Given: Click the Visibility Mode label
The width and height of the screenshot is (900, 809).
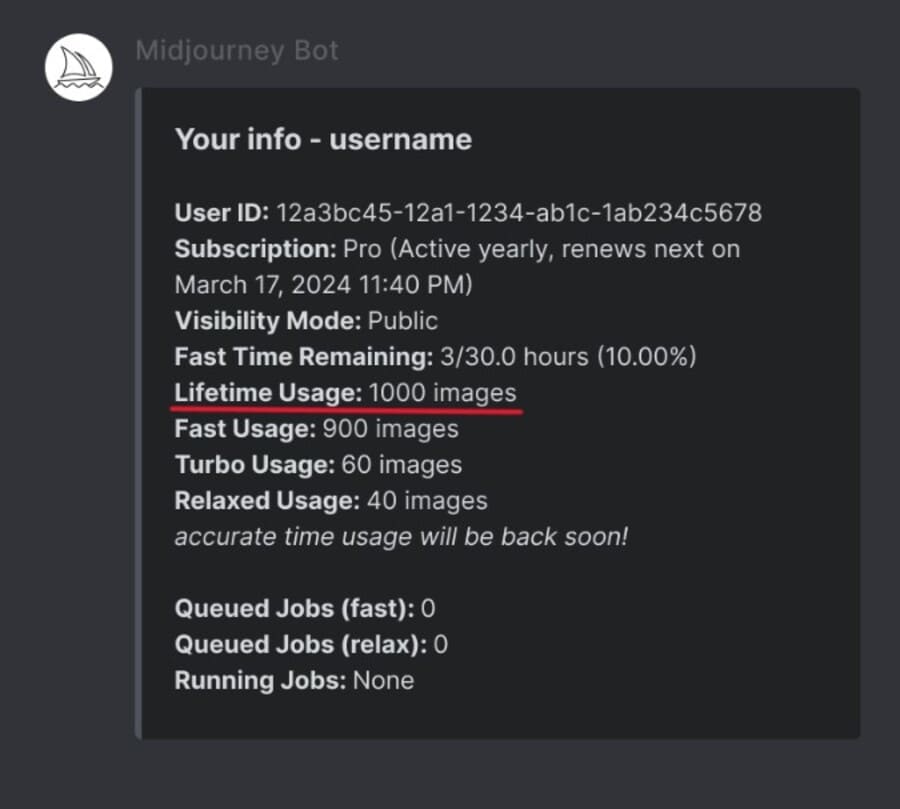Looking at the screenshot, I should coord(267,321).
